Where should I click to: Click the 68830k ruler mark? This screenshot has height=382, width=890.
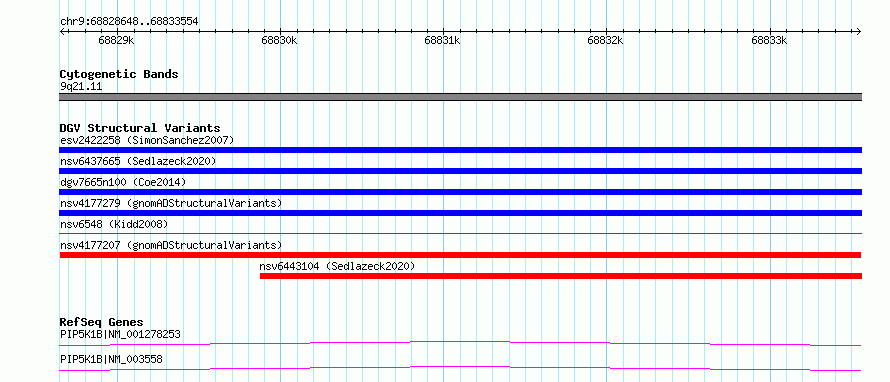(x=279, y=41)
